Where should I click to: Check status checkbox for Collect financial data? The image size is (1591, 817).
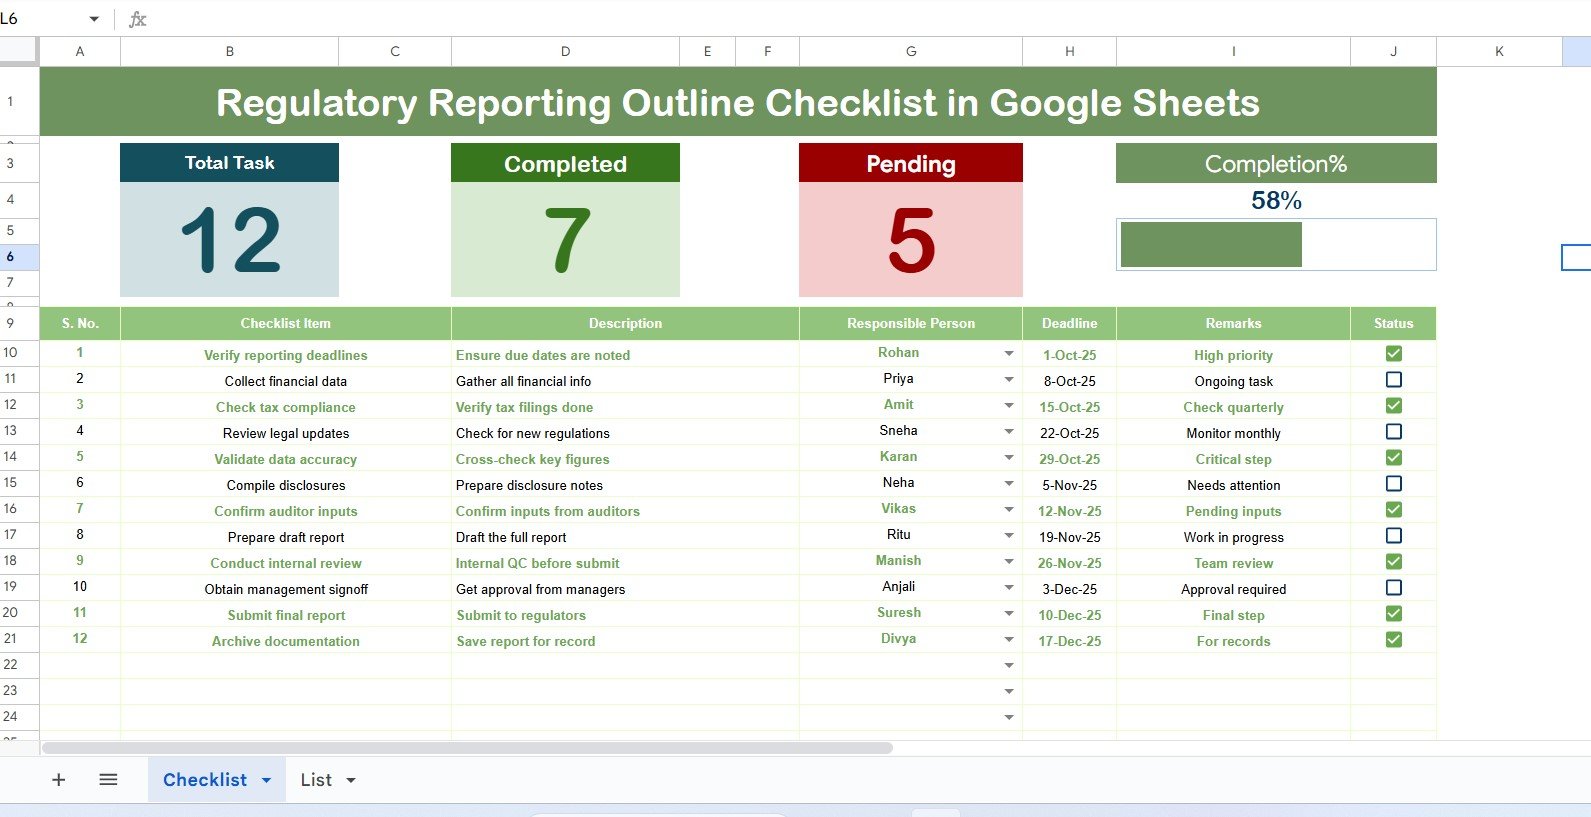point(1393,380)
